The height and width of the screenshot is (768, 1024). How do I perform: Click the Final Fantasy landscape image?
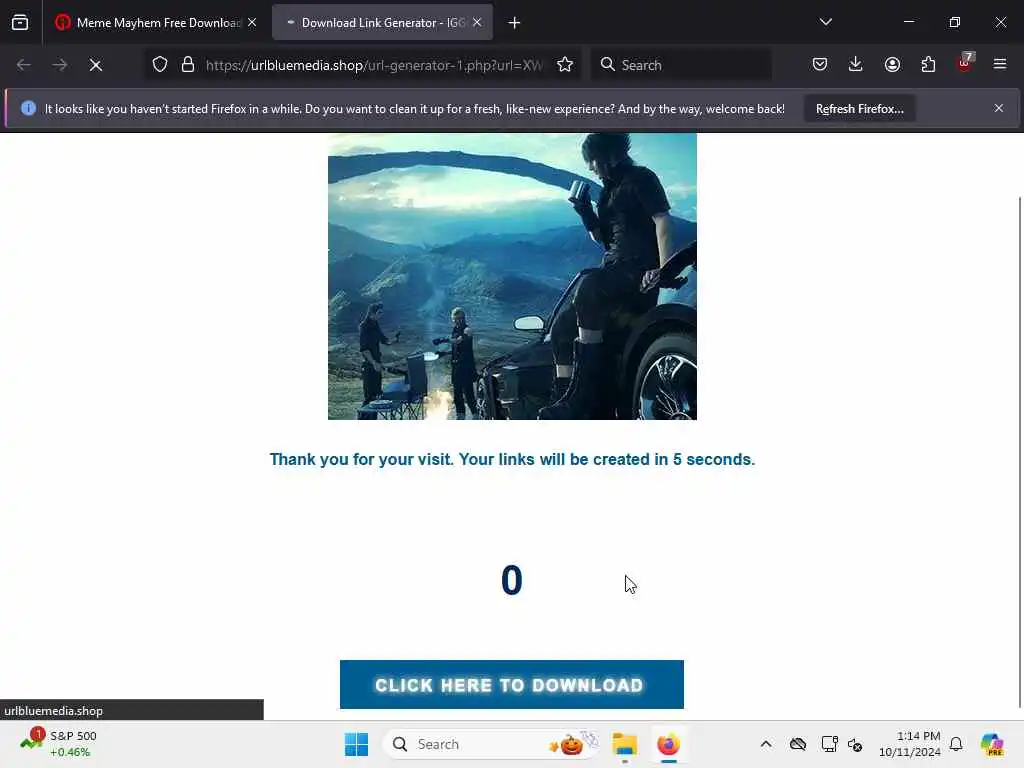click(x=512, y=276)
